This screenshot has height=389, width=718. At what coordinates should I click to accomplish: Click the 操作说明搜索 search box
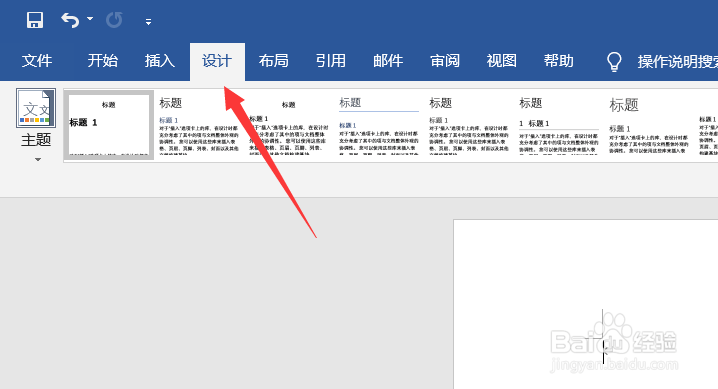[x=678, y=62]
